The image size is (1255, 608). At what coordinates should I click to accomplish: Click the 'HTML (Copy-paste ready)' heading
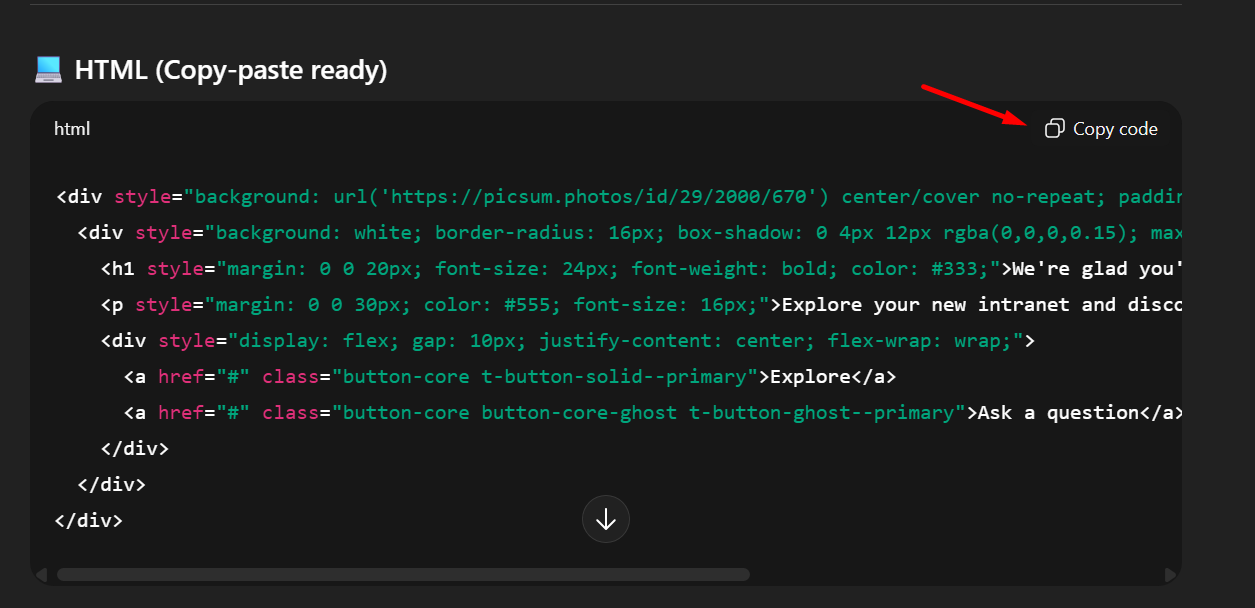pos(231,70)
